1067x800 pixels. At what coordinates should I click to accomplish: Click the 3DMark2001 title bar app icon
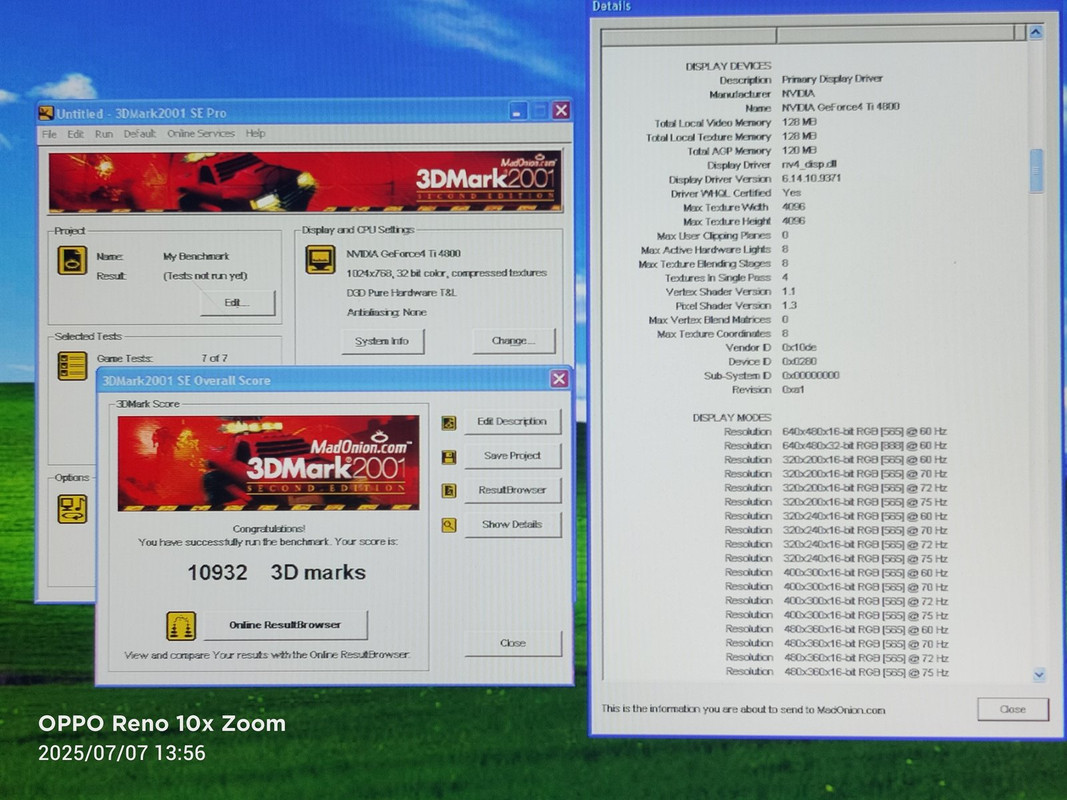coord(46,113)
